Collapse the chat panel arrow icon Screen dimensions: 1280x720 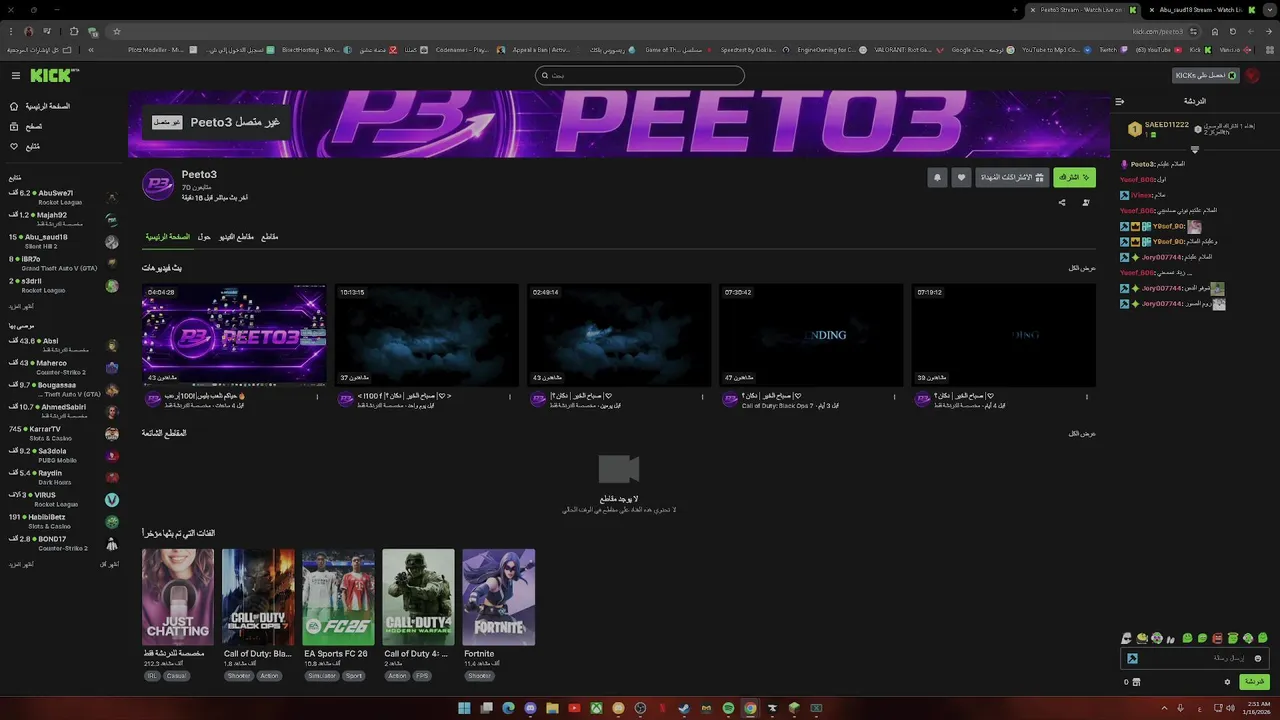pos(1120,101)
